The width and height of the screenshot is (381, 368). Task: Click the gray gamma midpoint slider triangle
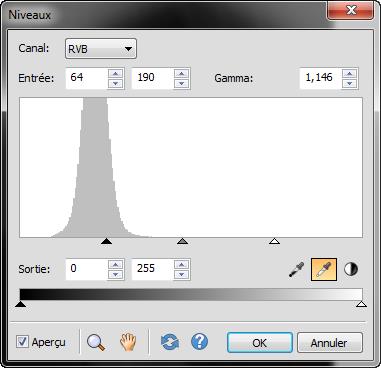point(182,241)
